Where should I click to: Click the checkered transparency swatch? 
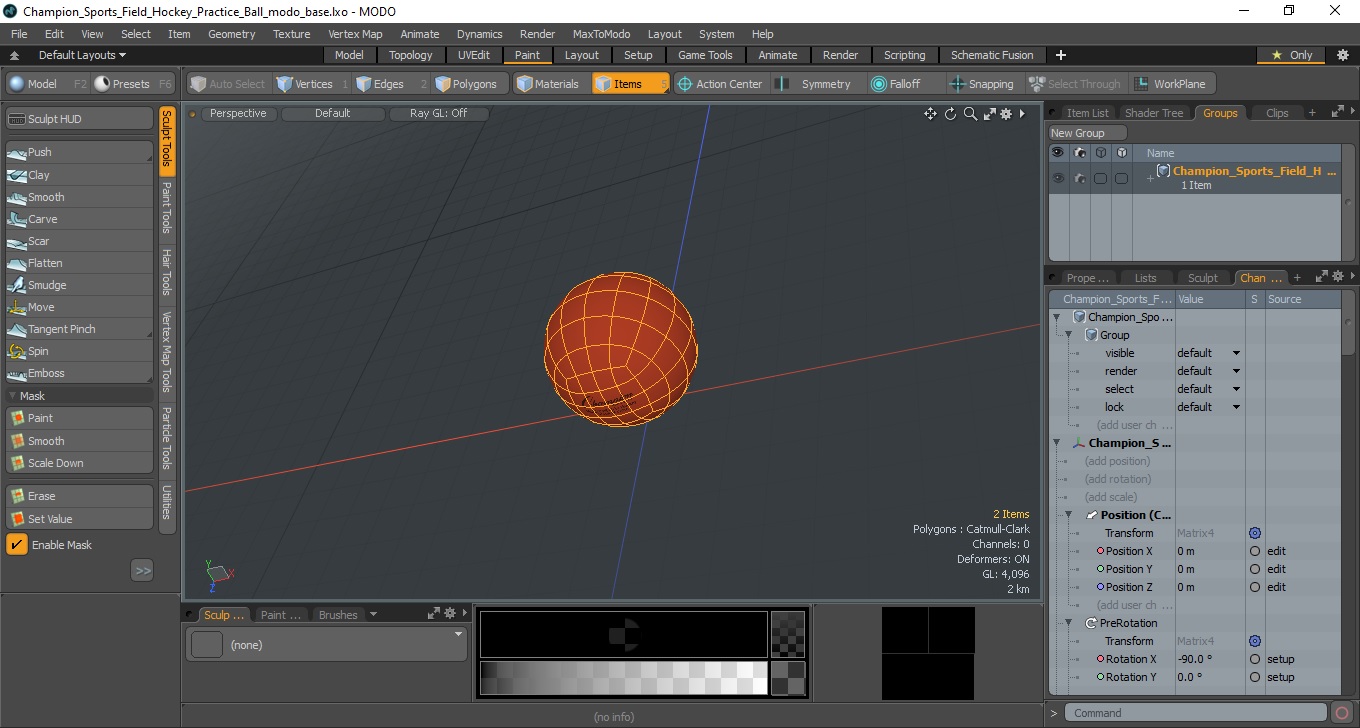(788, 634)
